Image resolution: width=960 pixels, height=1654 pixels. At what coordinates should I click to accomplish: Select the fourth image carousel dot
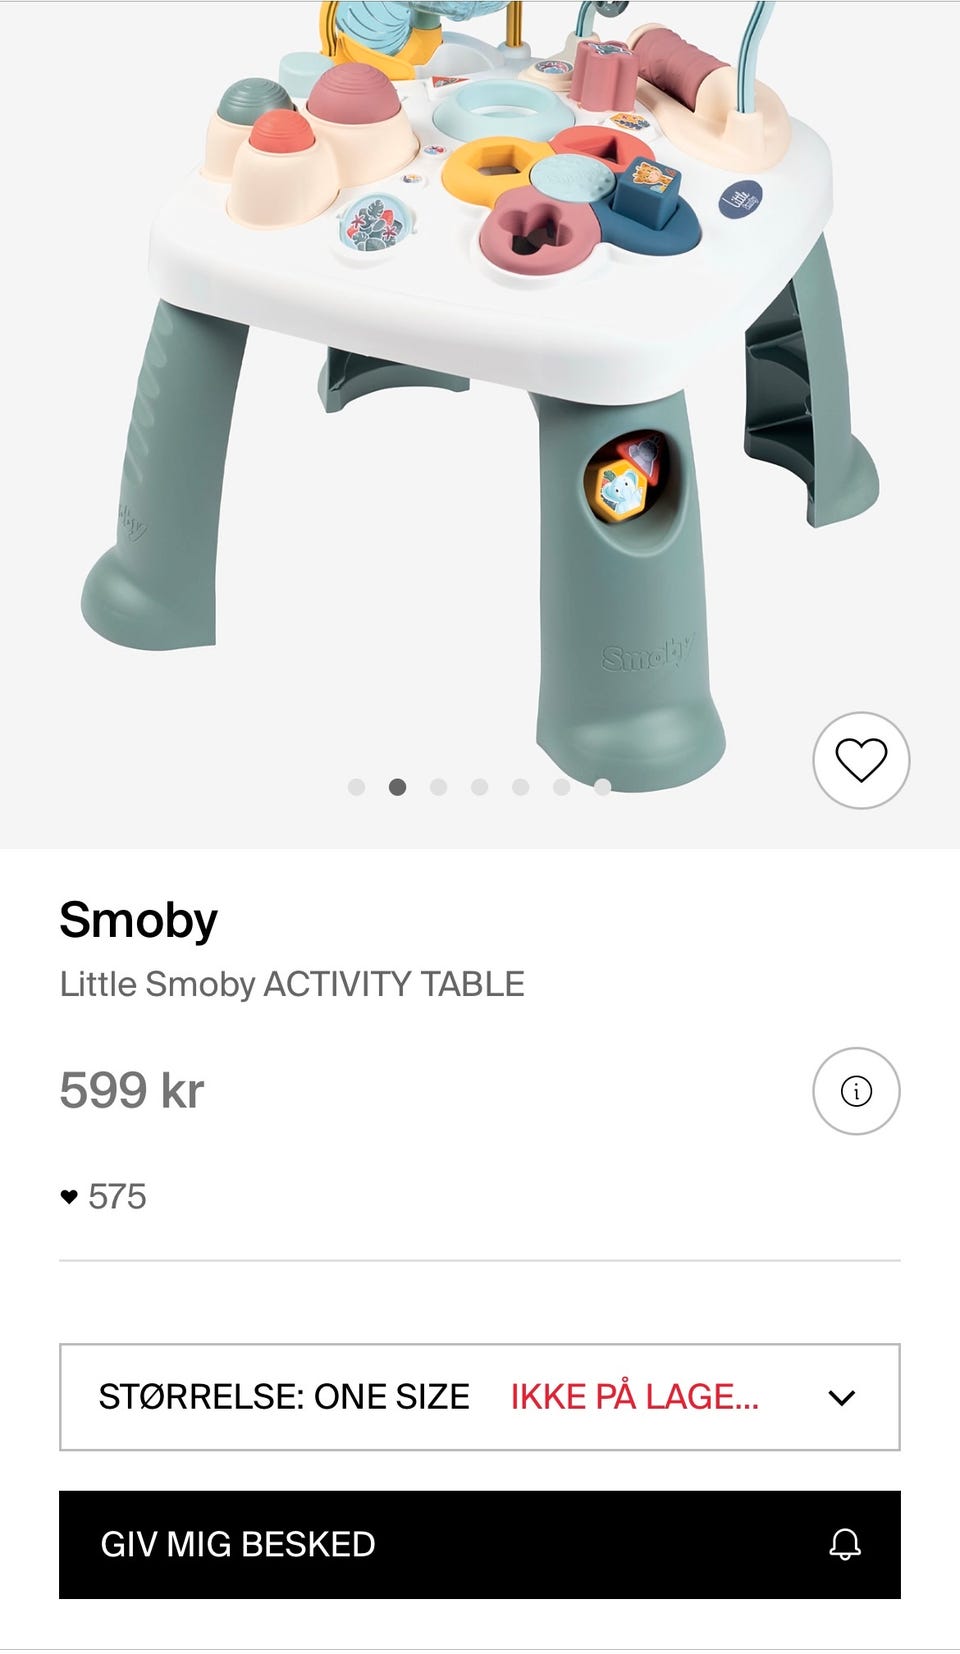tap(479, 787)
